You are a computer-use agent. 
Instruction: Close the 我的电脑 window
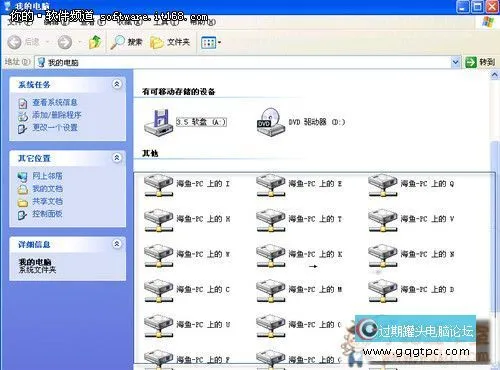[x=493, y=7]
